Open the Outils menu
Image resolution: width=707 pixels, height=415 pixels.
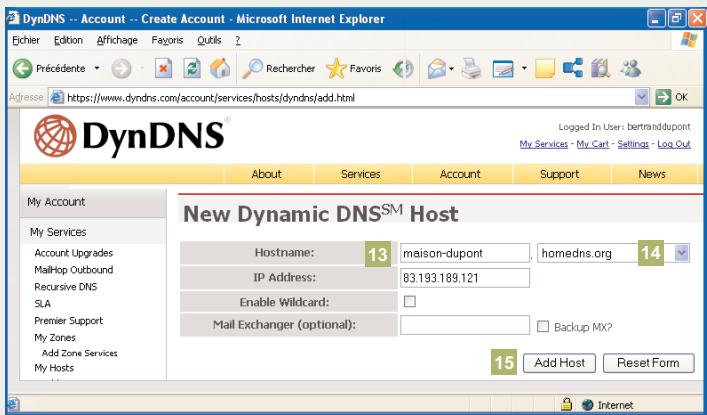tap(209, 40)
